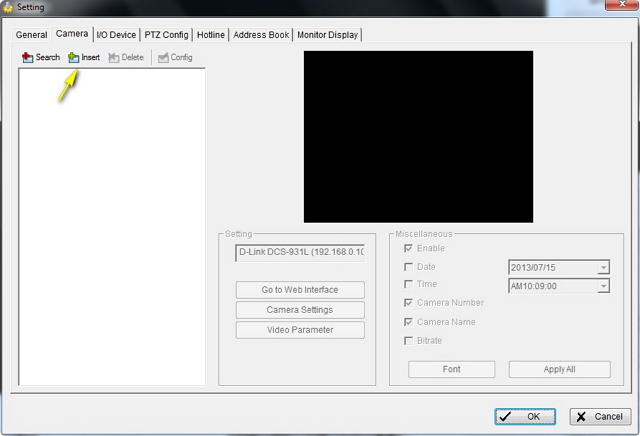Click the black camera preview area
This screenshot has height=436, width=640.
(418, 137)
